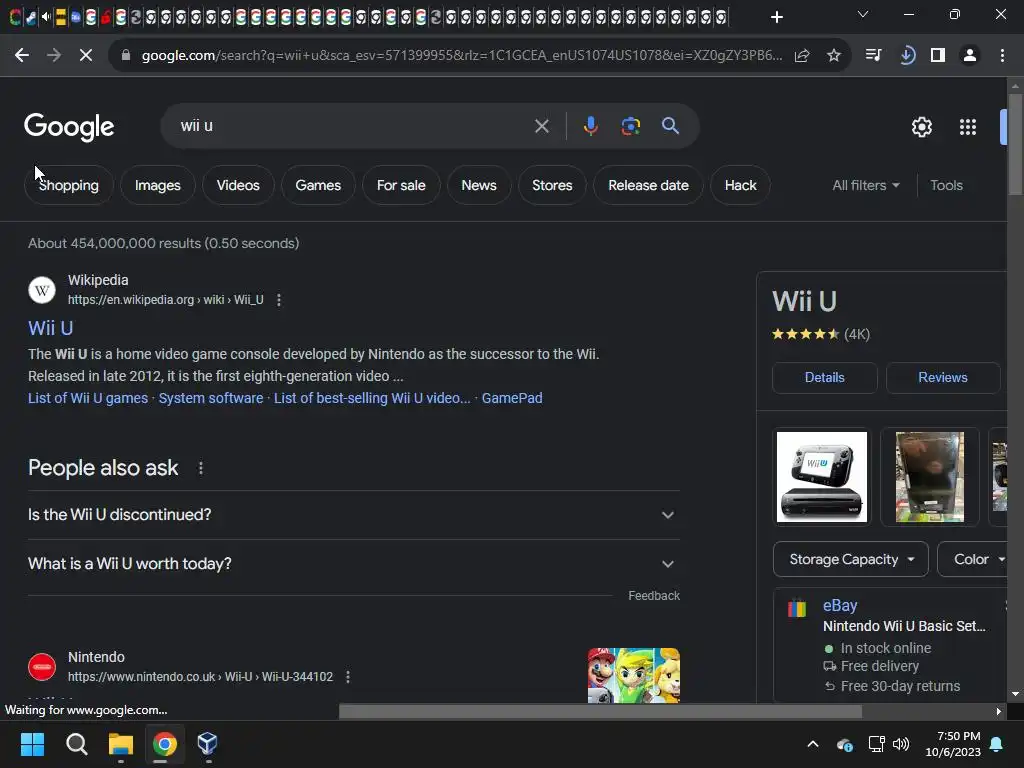Open the Windows Start menu
1024x768 pixels.
32,744
